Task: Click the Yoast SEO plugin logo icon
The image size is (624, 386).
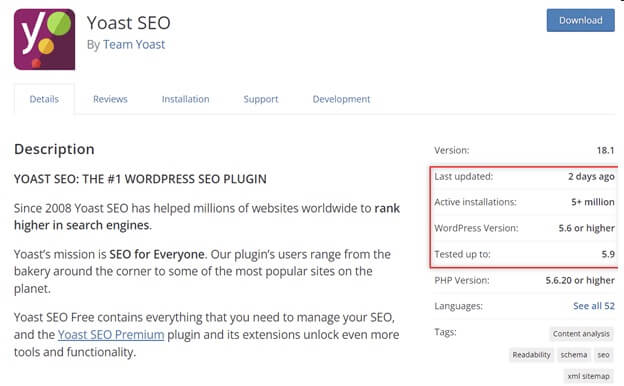Action: [x=44, y=39]
